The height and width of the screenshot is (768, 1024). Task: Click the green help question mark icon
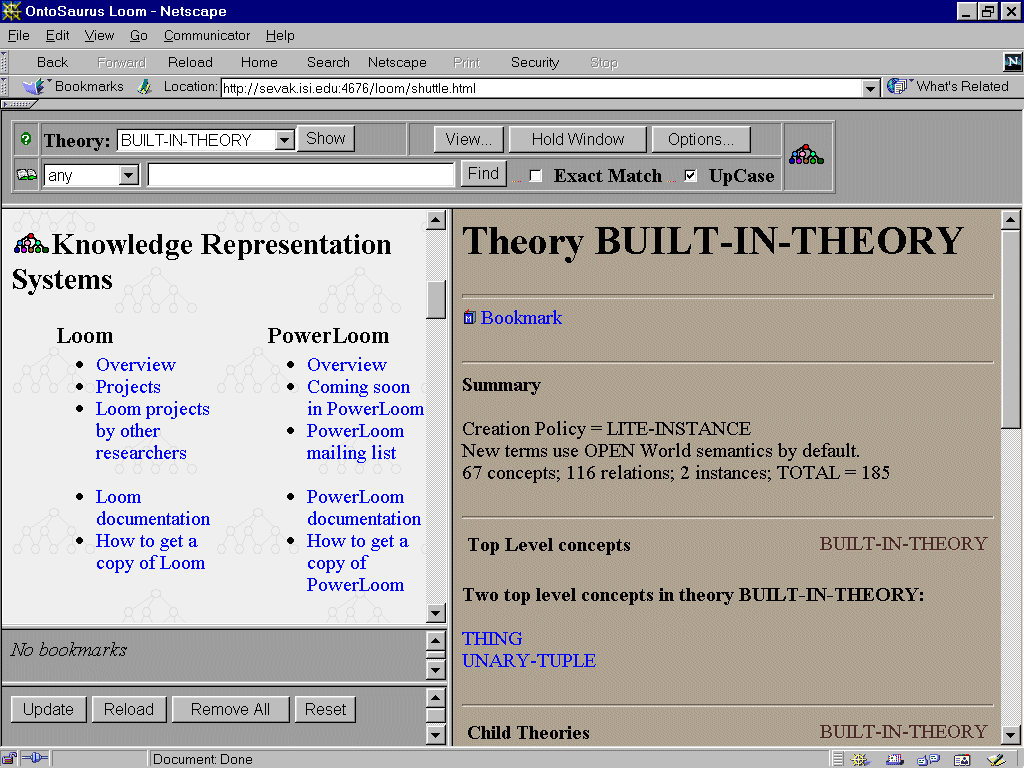pyautogui.click(x=26, y=140)
